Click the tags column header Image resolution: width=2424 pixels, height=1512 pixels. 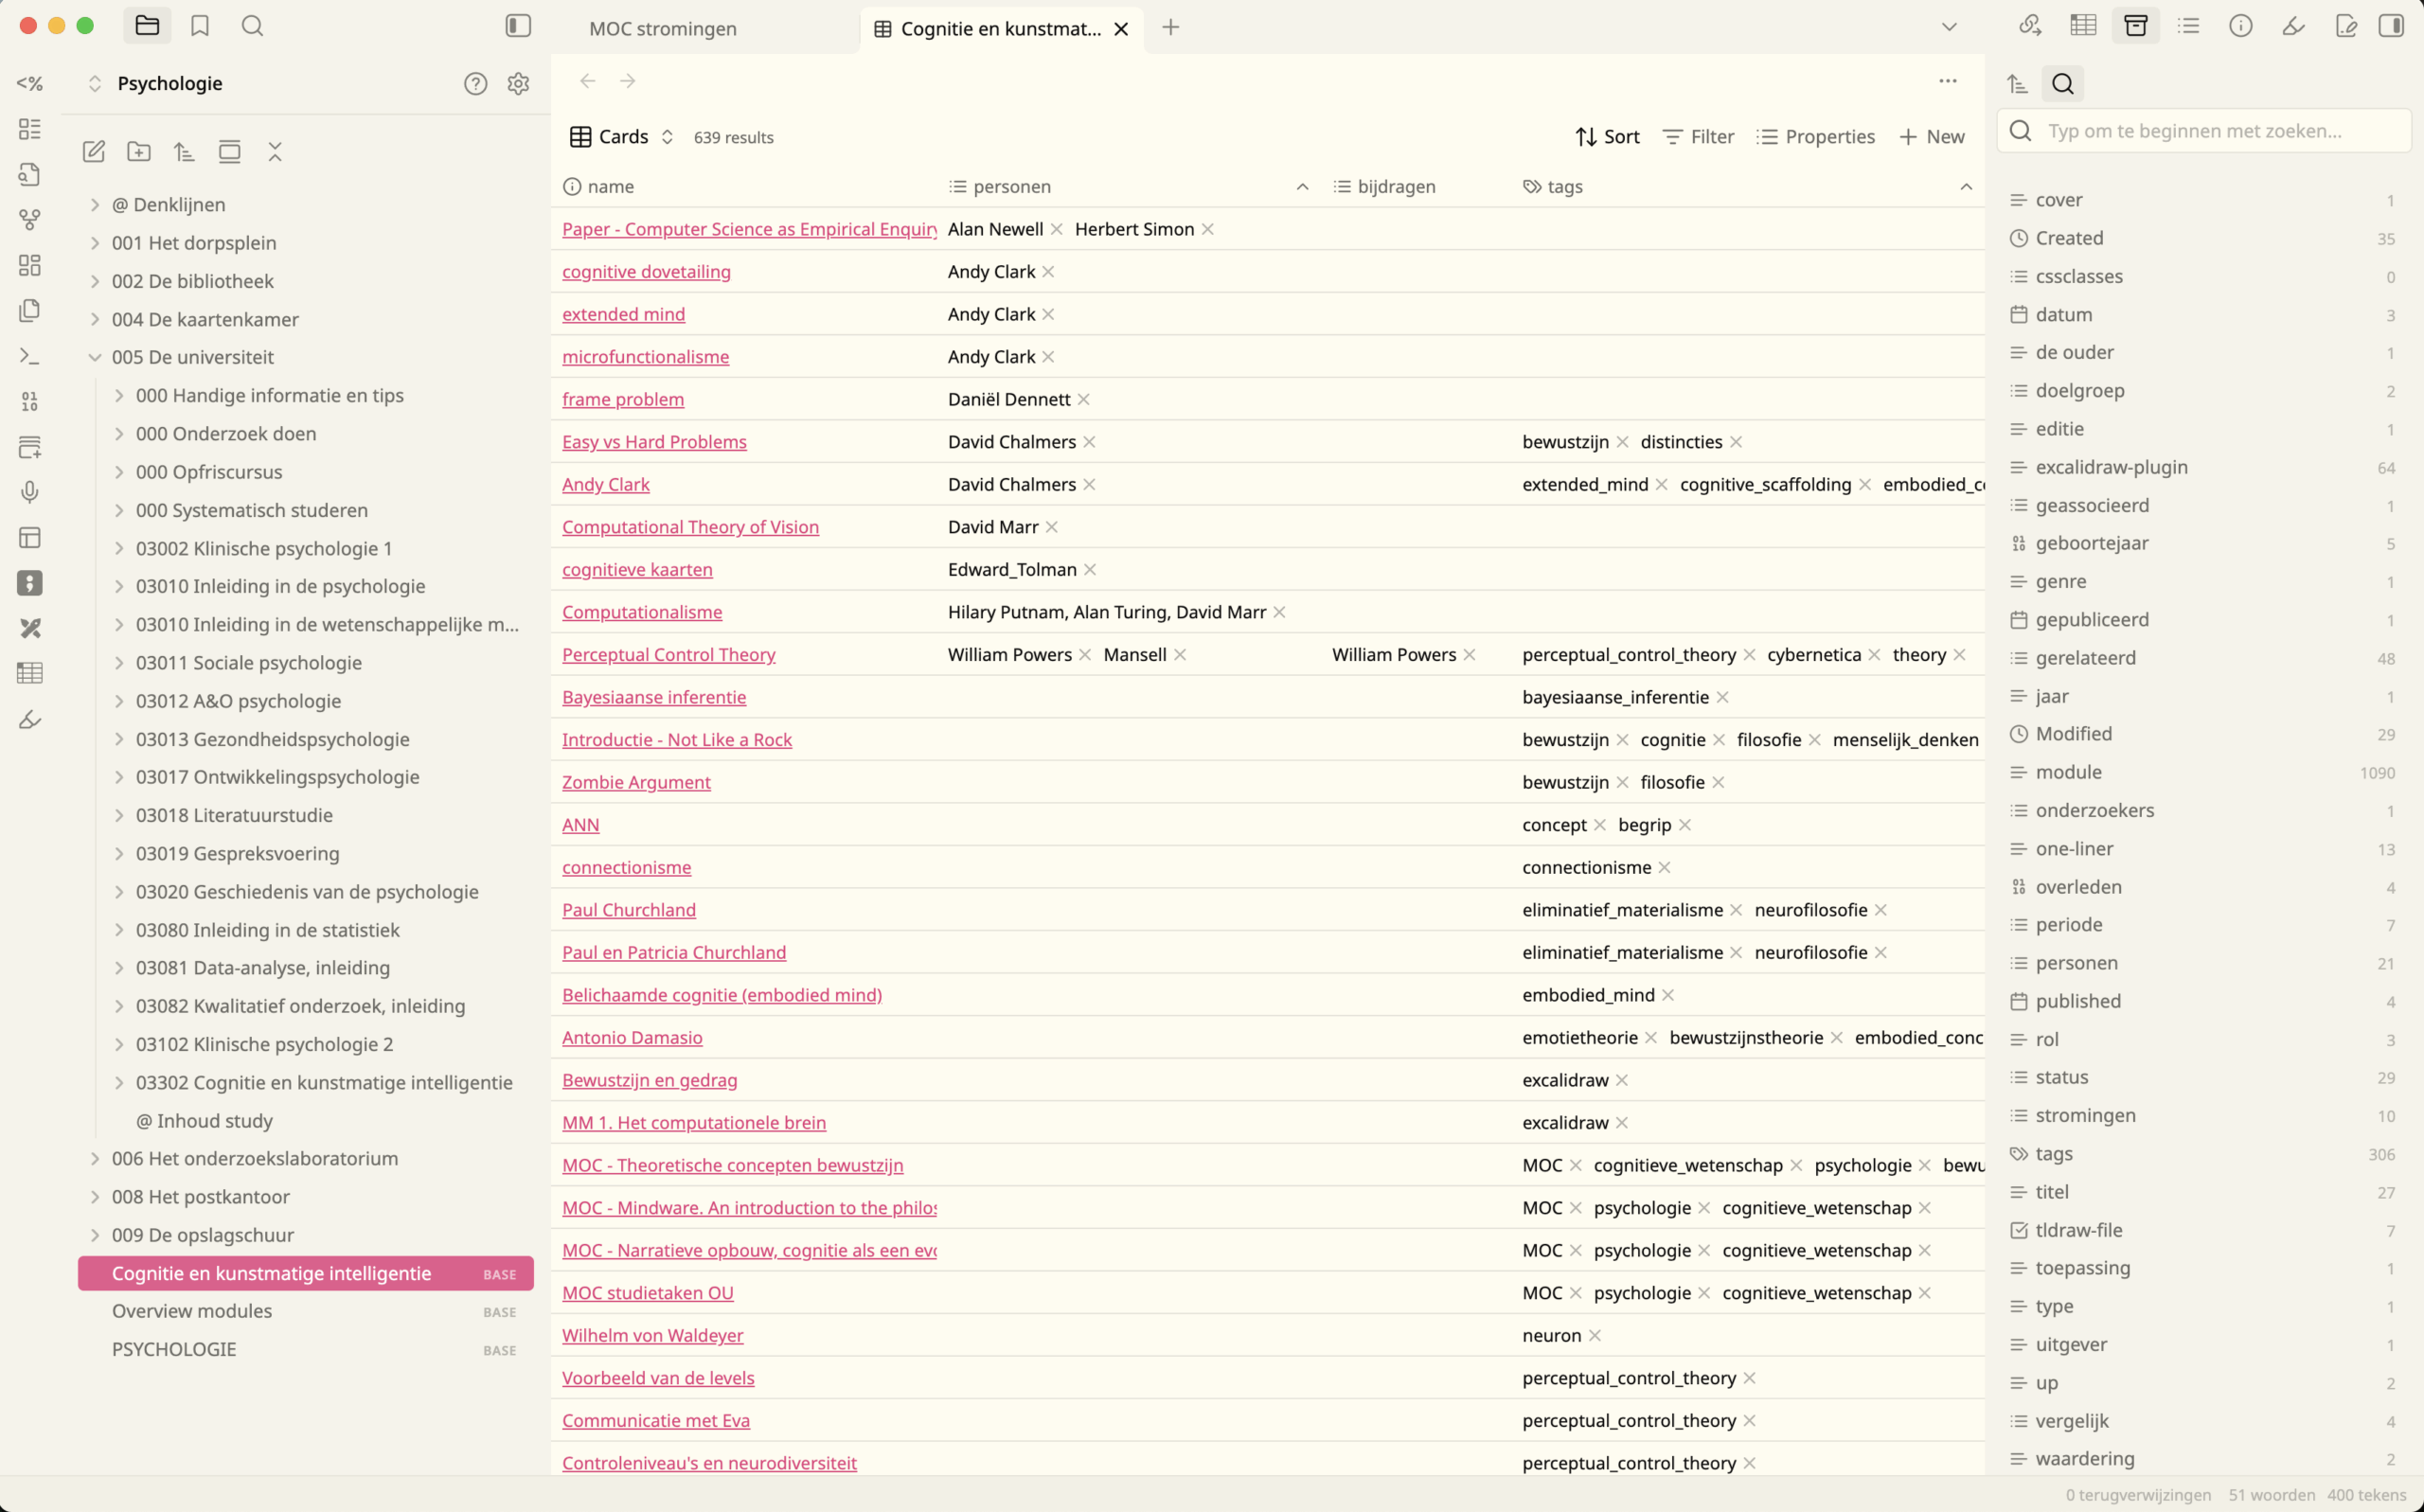coord(1747,187)
